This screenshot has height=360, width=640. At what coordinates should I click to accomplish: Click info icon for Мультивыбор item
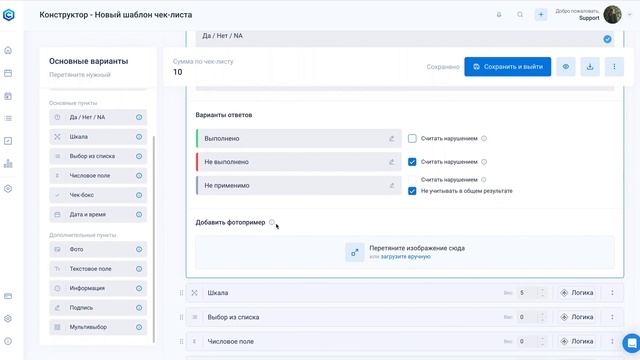point(139,327)
